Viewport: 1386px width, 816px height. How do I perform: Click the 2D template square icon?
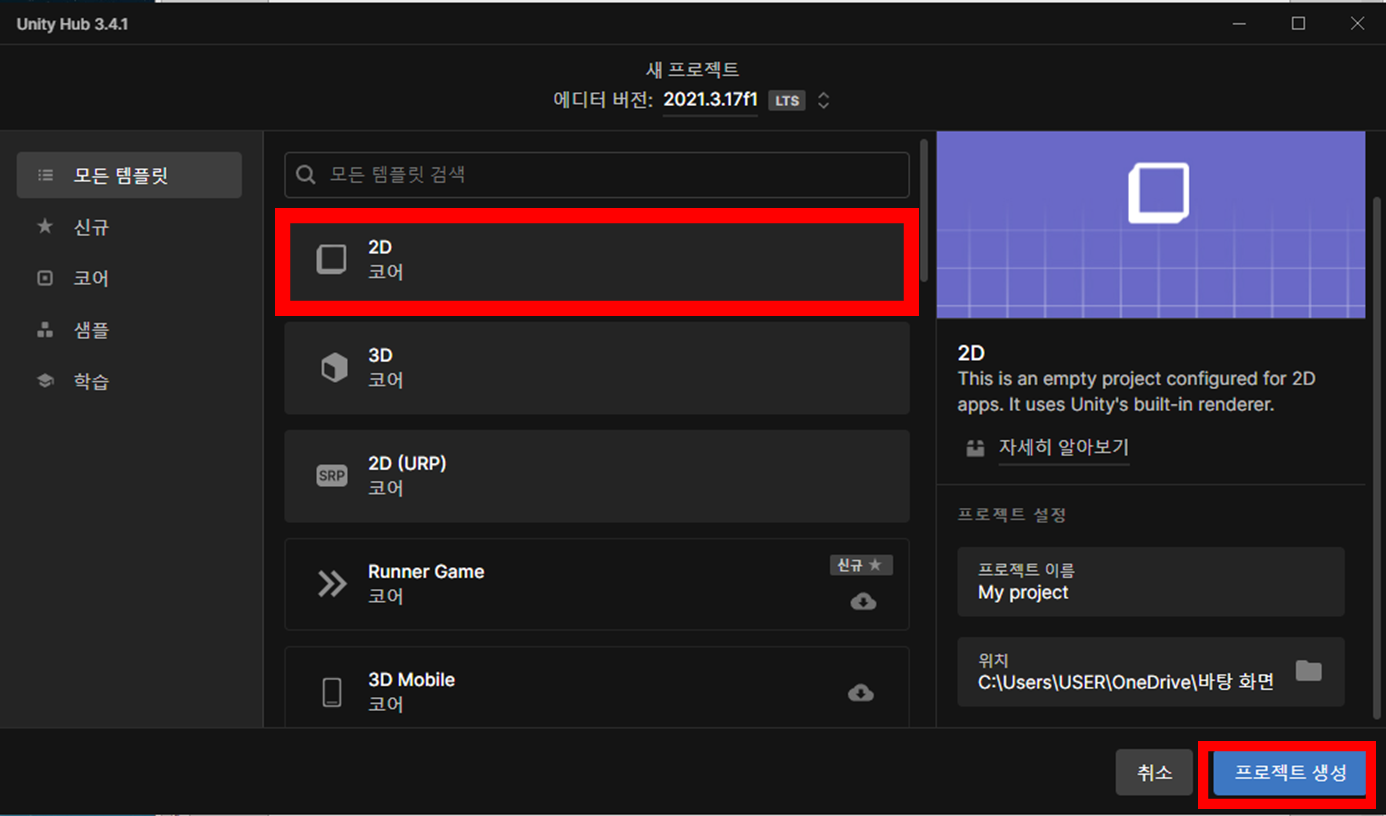331,260
